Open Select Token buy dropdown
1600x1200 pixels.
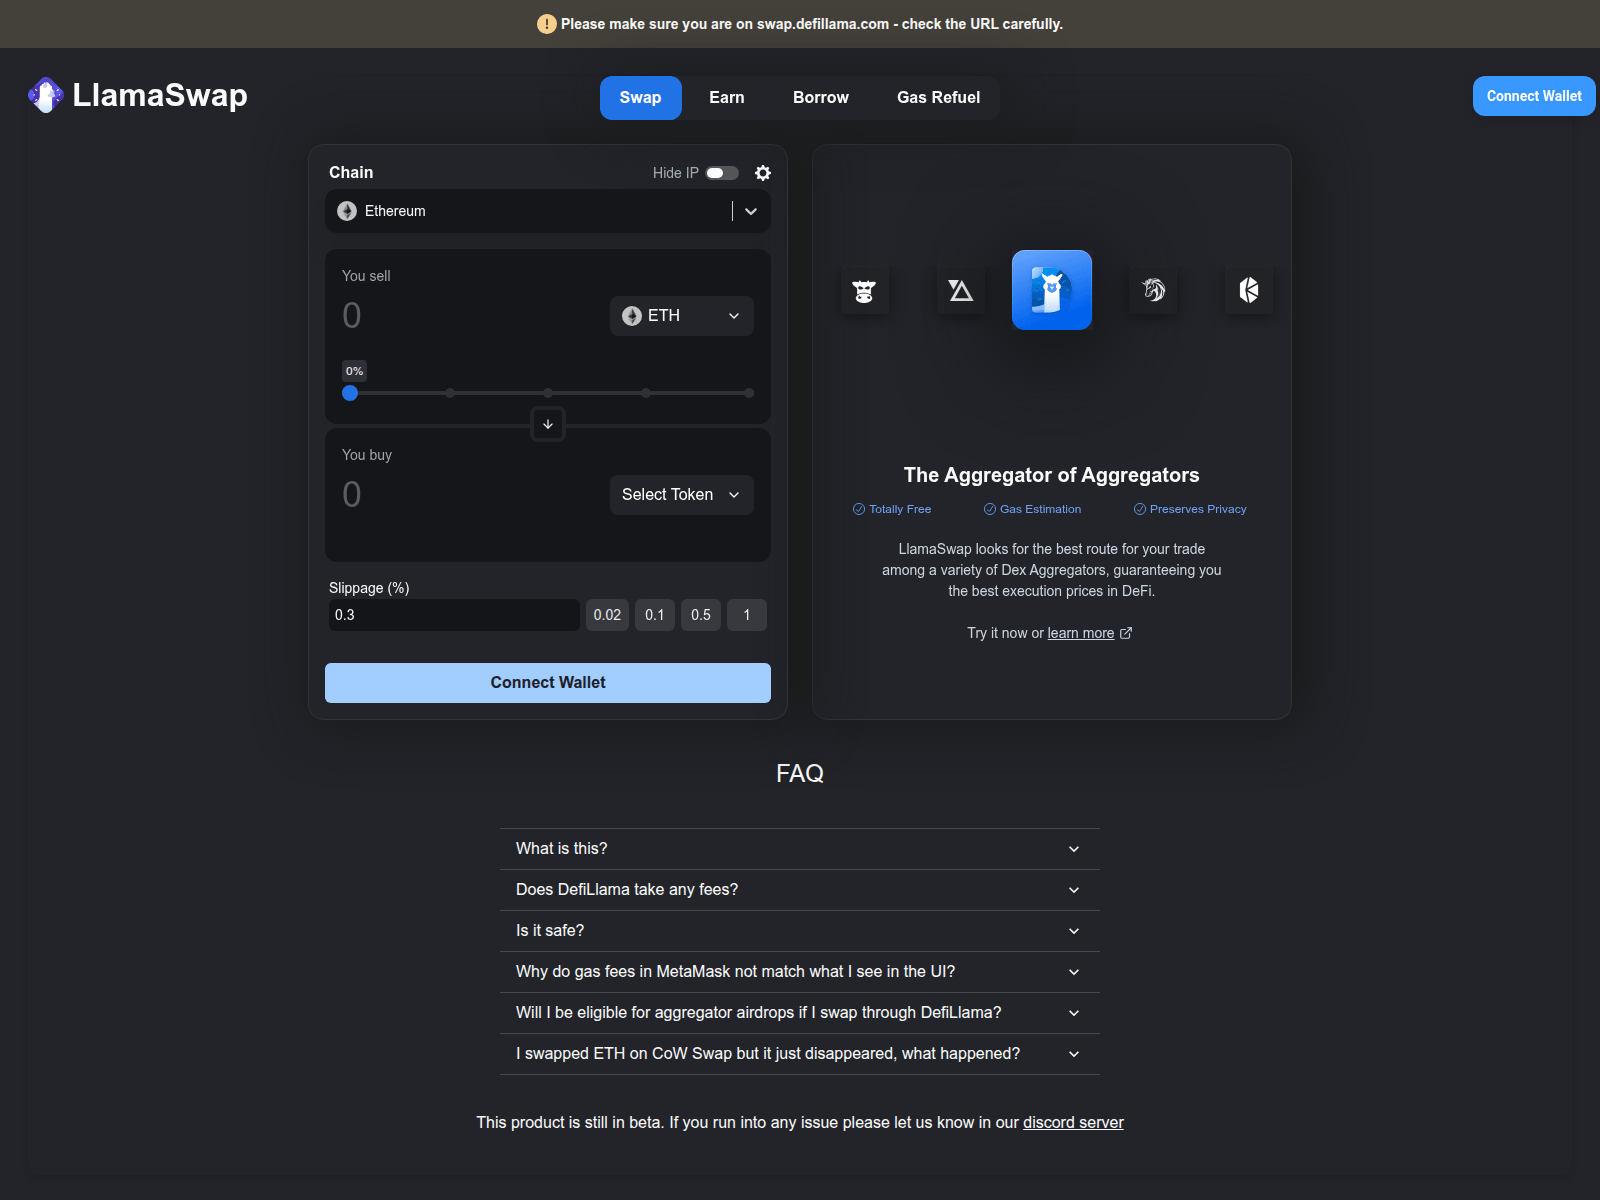tap(681, 495)
